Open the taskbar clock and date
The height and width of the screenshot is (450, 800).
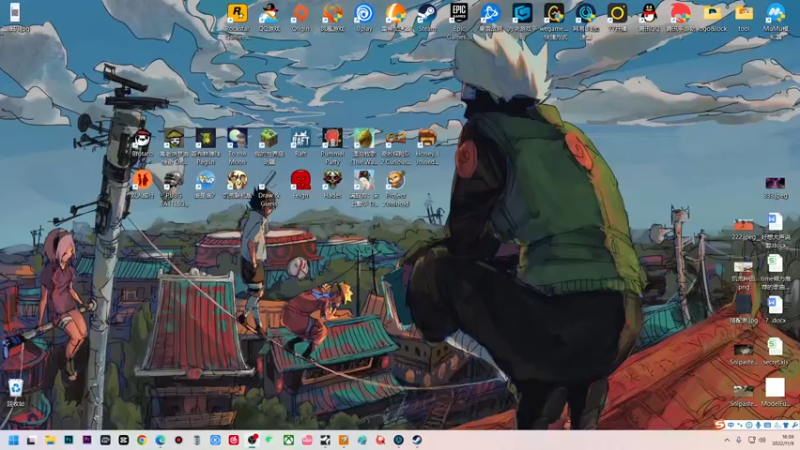pyautogui.click(x=784, y=440)
